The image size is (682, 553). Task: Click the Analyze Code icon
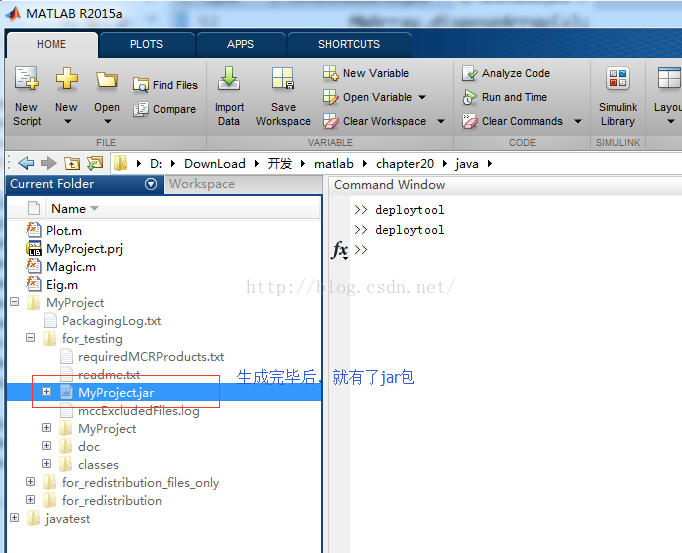[470, 73]
